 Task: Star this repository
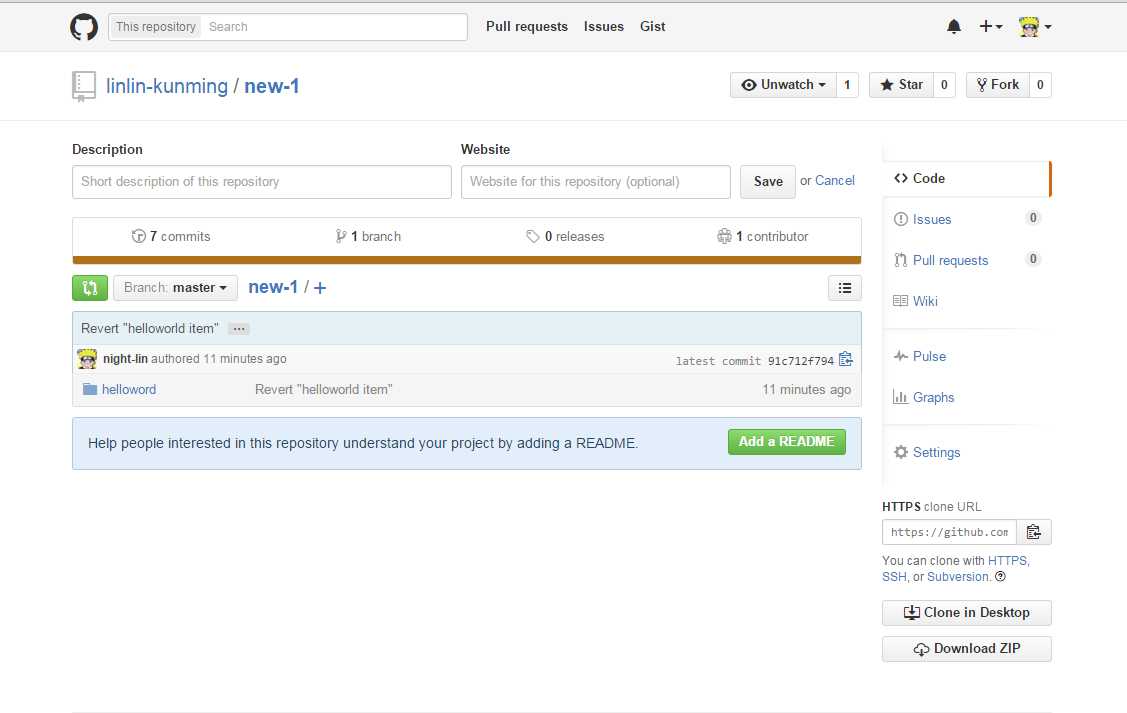[901, 85]
